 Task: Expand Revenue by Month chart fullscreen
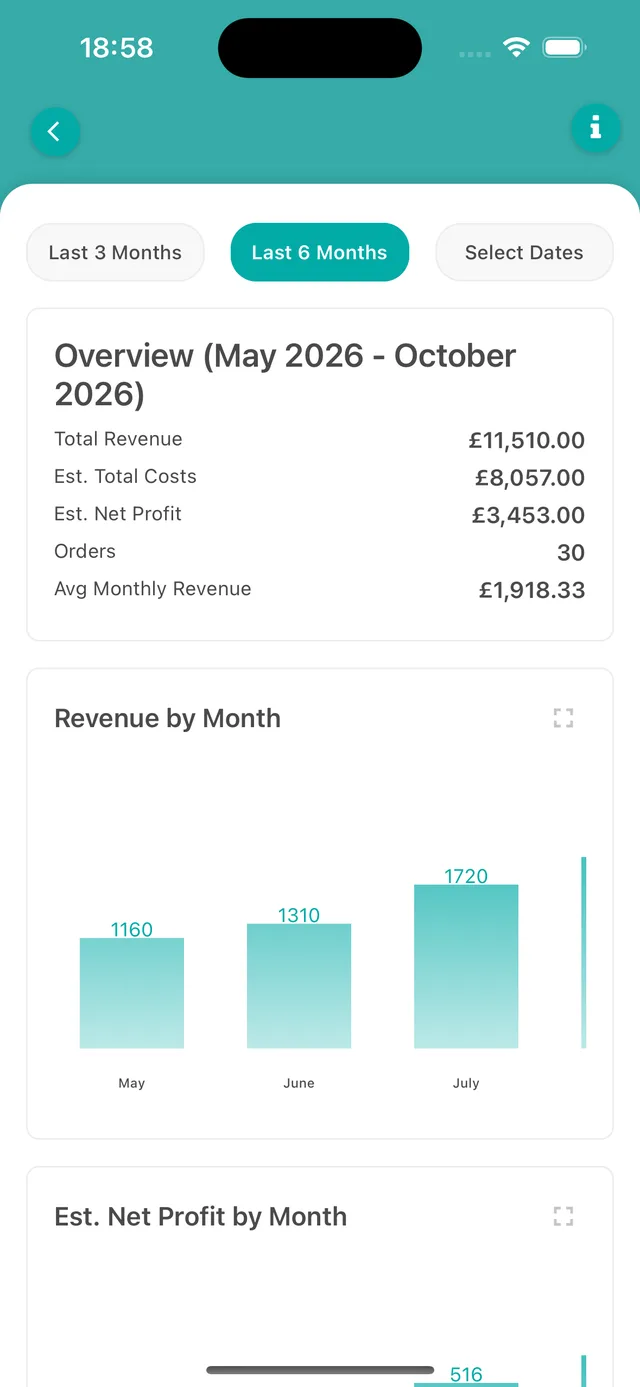pyautogui.click(x=563, y=717)
